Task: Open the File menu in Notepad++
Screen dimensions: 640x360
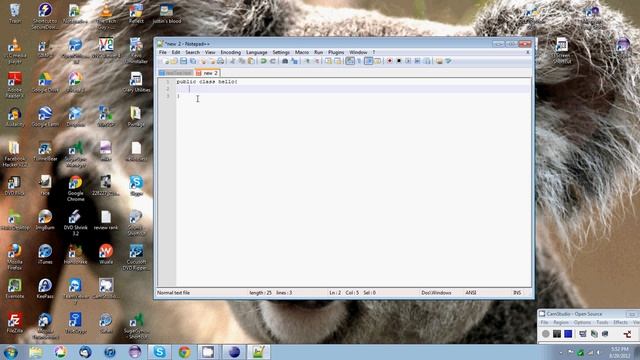Action: pyautogui.click(x=163, y=52)
